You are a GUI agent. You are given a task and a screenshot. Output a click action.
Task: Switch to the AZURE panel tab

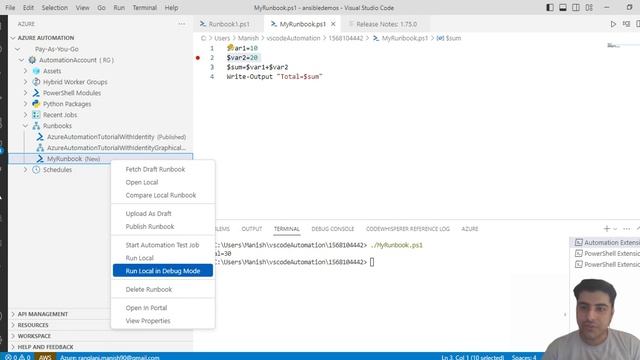470,229
